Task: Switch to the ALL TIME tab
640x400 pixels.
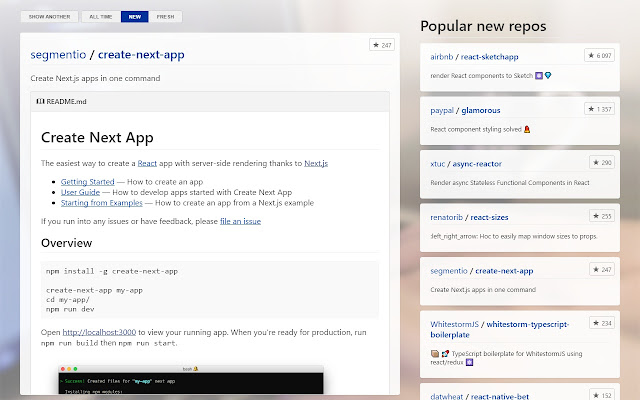Action: [x=101, y=17]
